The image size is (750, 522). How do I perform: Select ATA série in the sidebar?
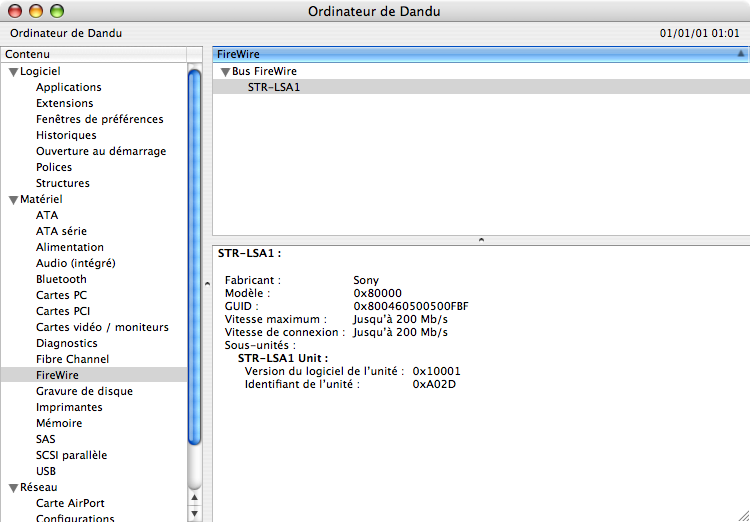61,231
